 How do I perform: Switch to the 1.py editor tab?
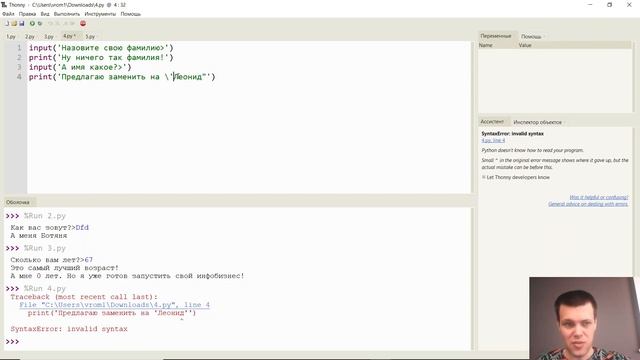(11, 36)
